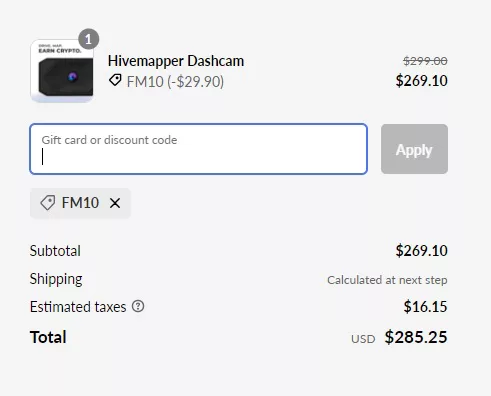Image resolution: width=491 pixels, height=396 pixels.
Task: Click the total amount $285.25
Action: click(x=416, y=337)
